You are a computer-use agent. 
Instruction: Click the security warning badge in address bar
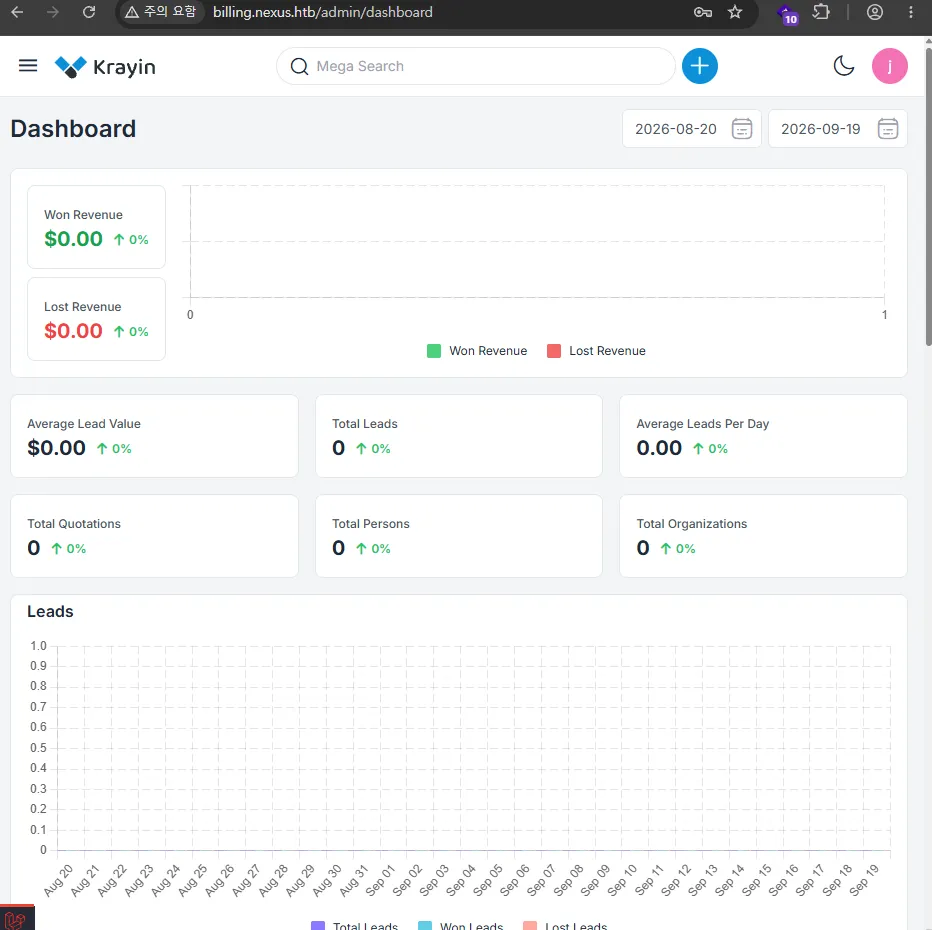tap(160, 12)
